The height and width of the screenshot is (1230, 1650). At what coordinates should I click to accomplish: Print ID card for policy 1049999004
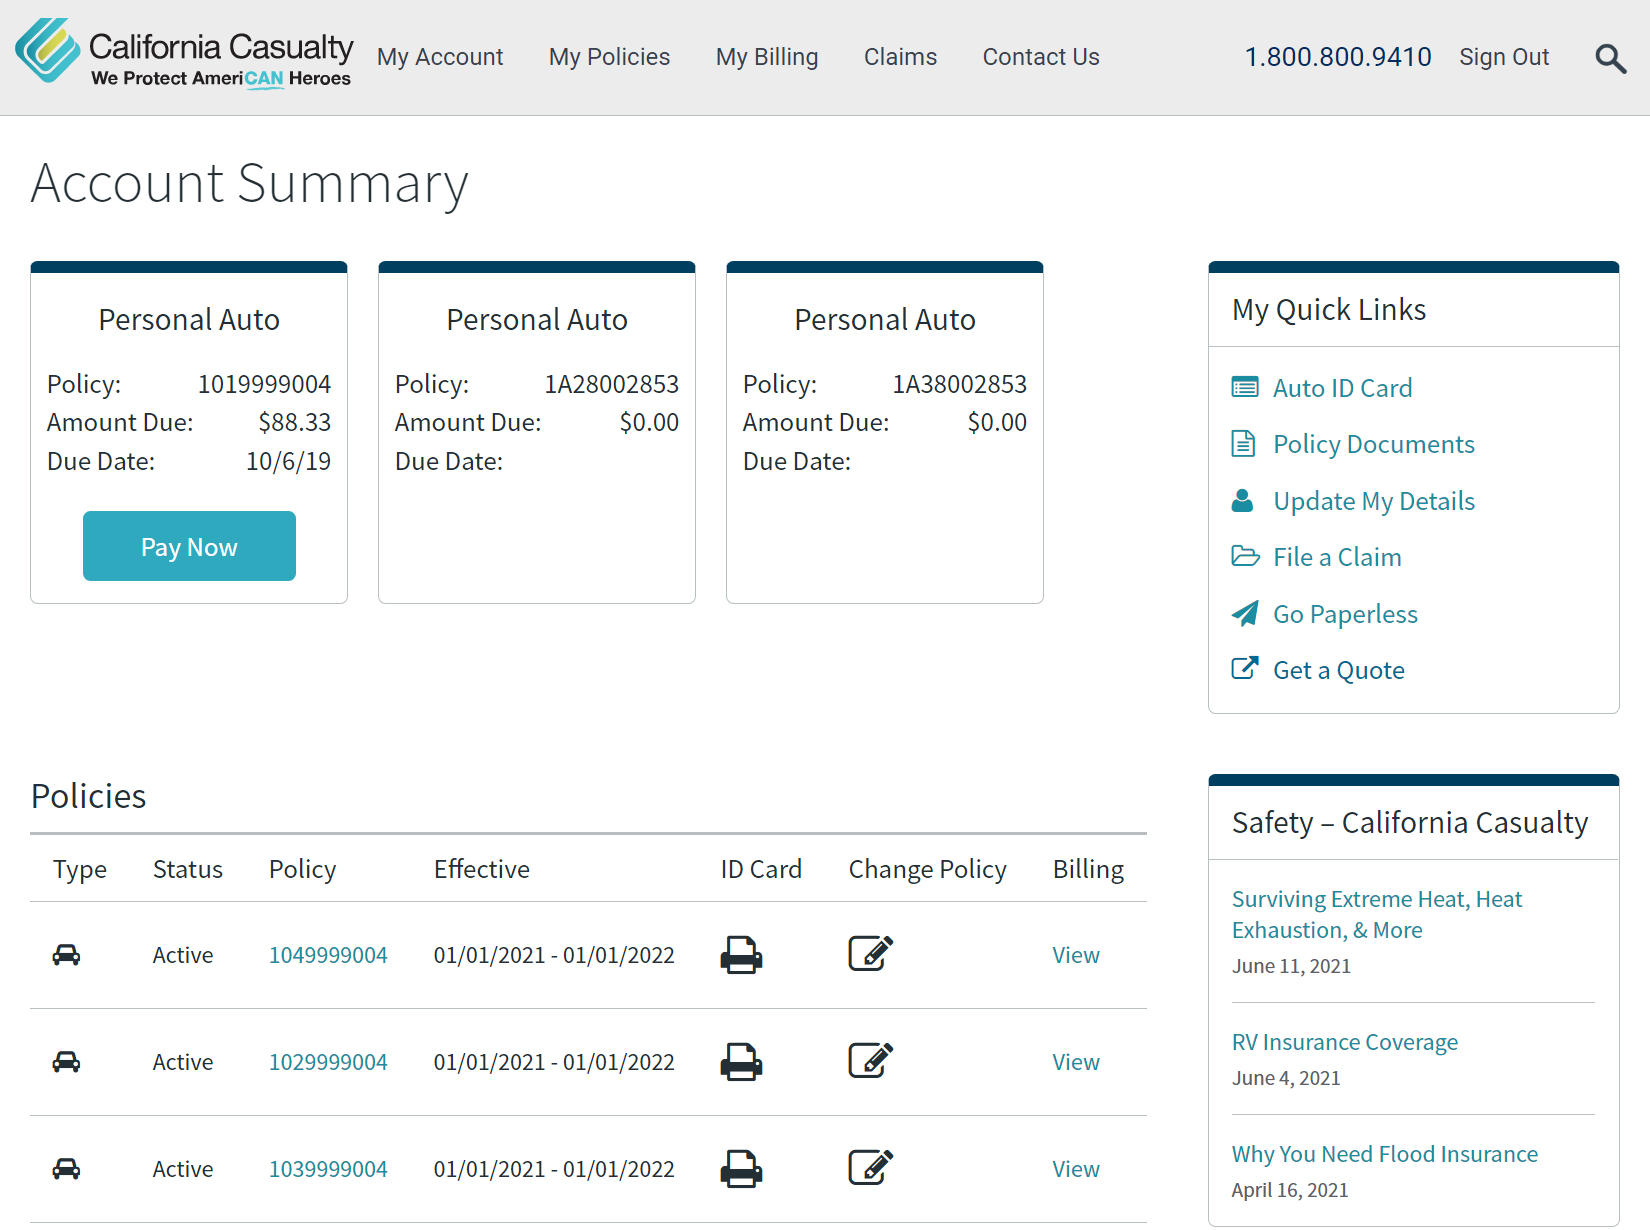741,955
